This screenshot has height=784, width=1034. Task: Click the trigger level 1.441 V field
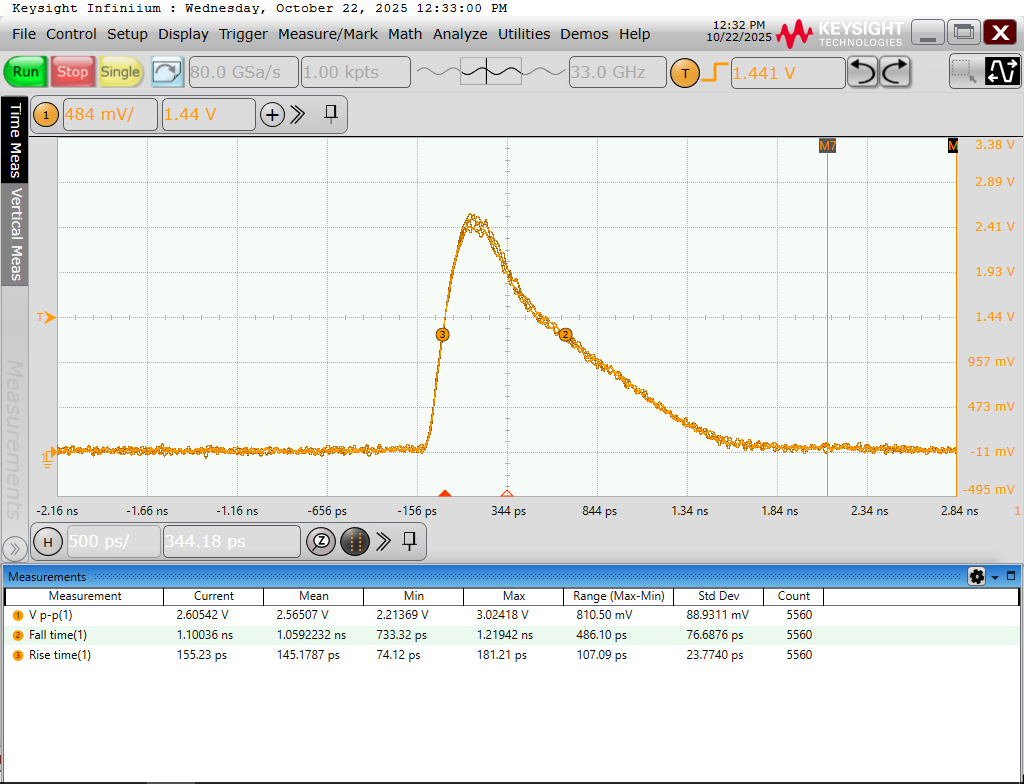tap(787, 73)
